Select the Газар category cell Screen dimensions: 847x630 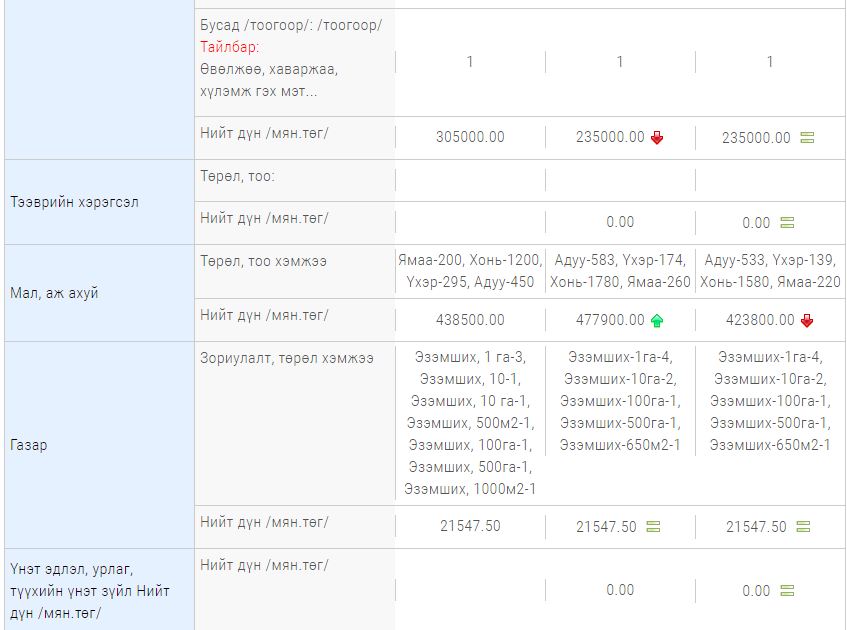coord(99,445)
